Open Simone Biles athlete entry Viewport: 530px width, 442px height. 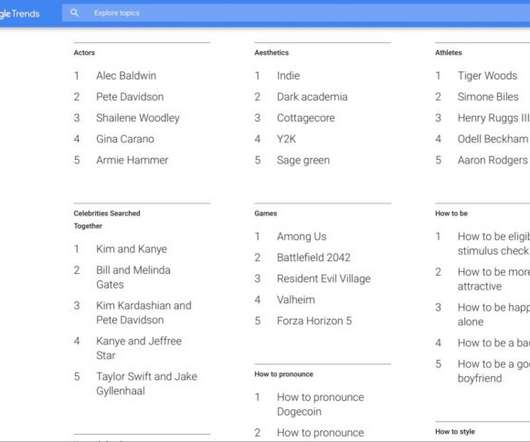tap(488, 97)
